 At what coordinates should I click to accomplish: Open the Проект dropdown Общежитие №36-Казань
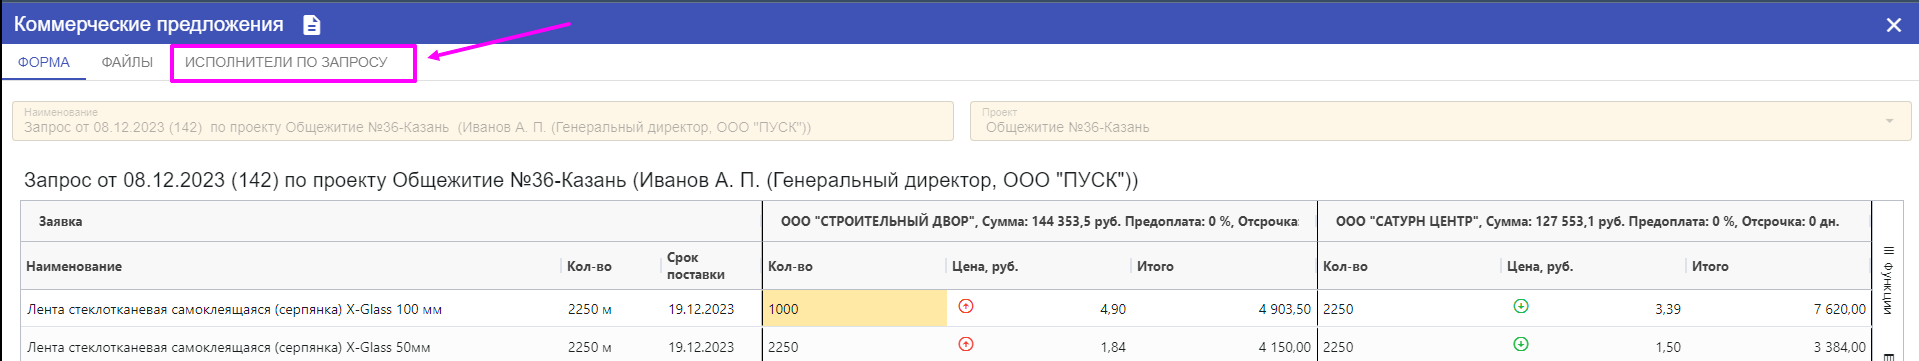tap(1440, 121)
